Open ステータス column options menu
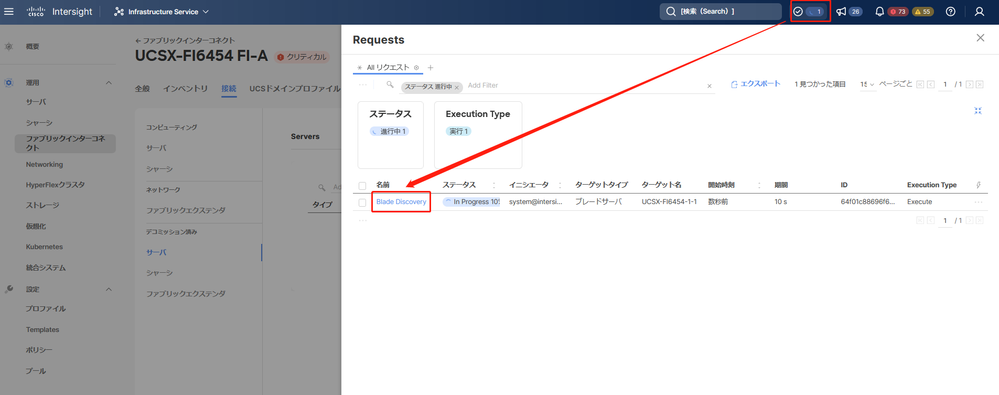Screen dimensions: 999x395 pyautogui.click(x=494, y=185)
